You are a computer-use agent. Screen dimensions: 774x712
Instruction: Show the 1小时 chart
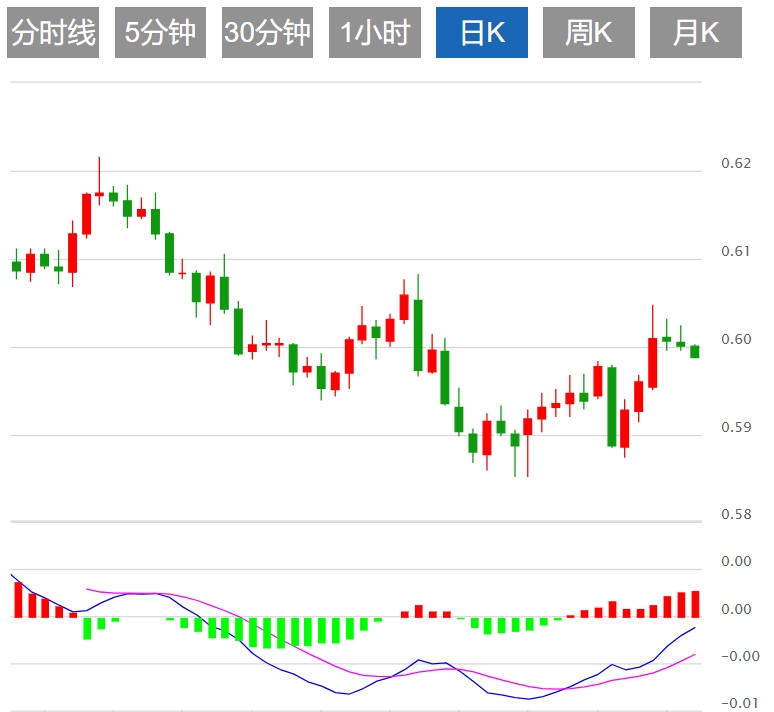coord(375,33)
